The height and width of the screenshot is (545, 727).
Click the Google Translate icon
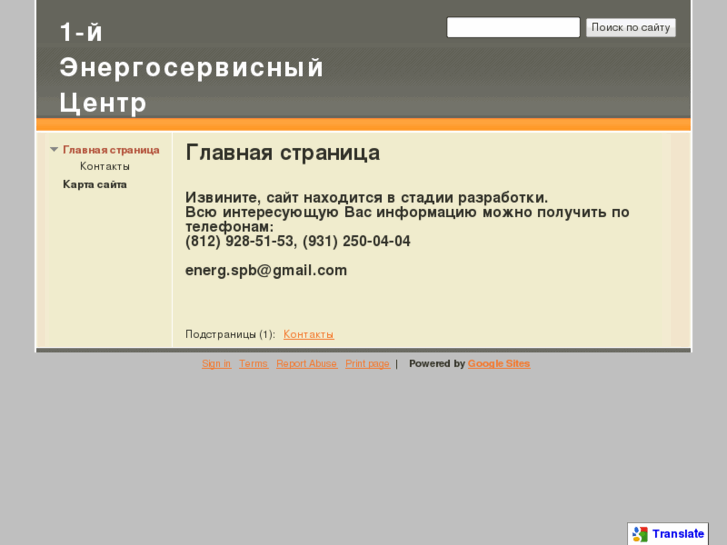click(640, 534)
